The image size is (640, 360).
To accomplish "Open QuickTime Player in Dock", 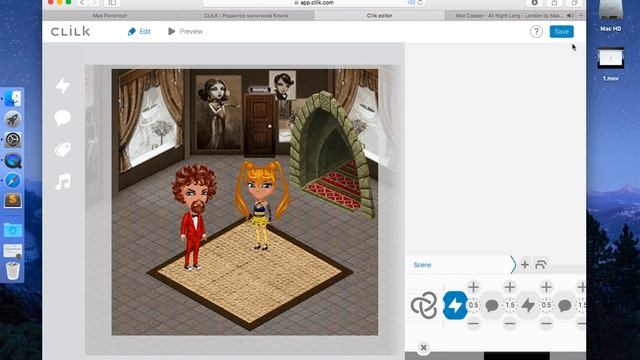I will (x=13, y=160).
